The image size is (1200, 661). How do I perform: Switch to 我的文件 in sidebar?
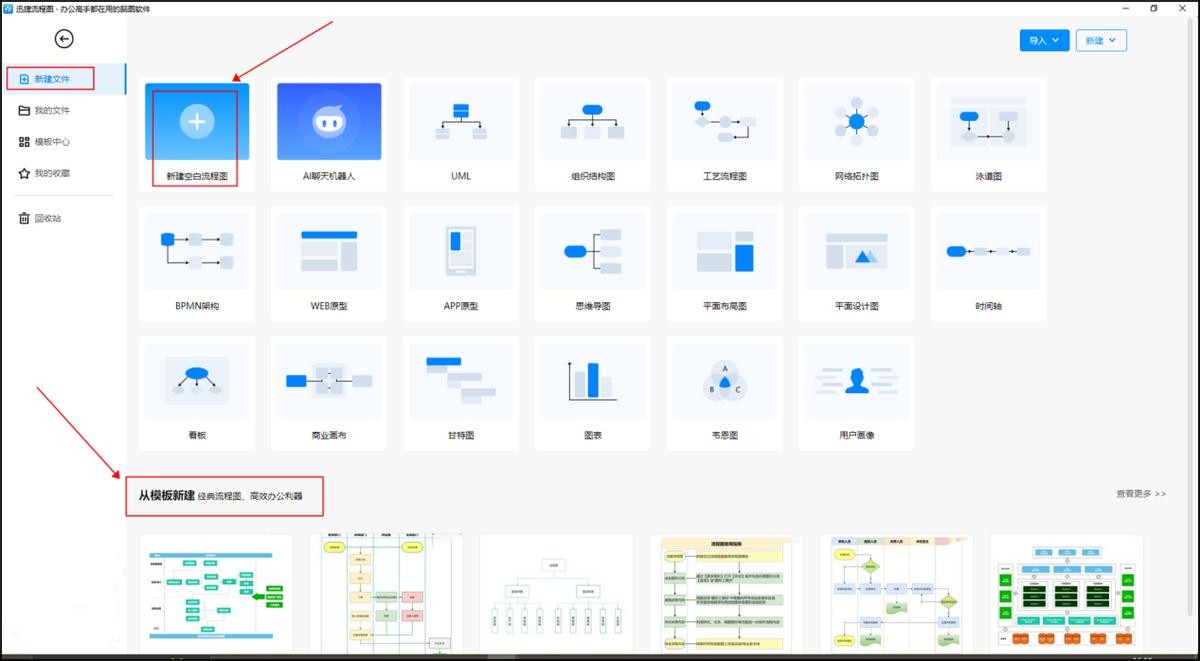point(52,111)
